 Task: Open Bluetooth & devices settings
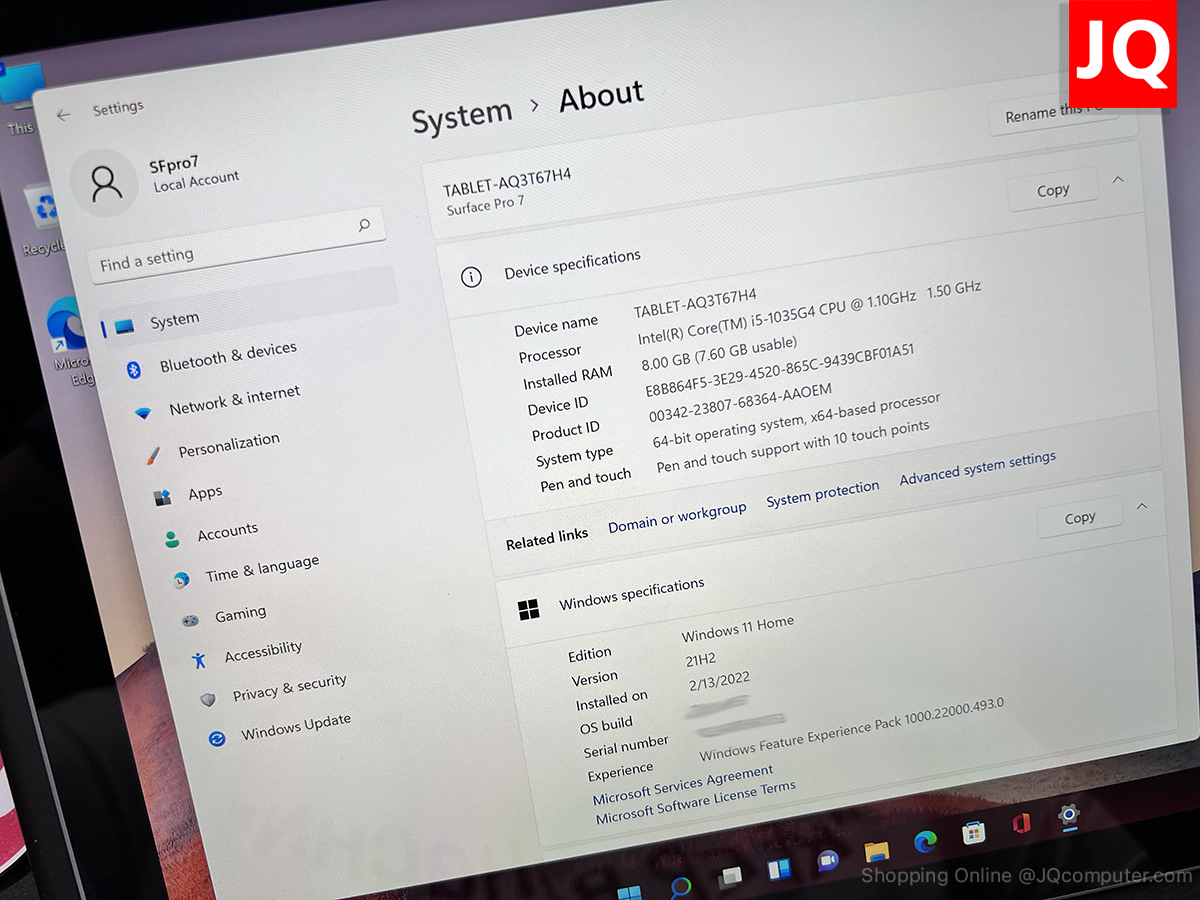228,356
